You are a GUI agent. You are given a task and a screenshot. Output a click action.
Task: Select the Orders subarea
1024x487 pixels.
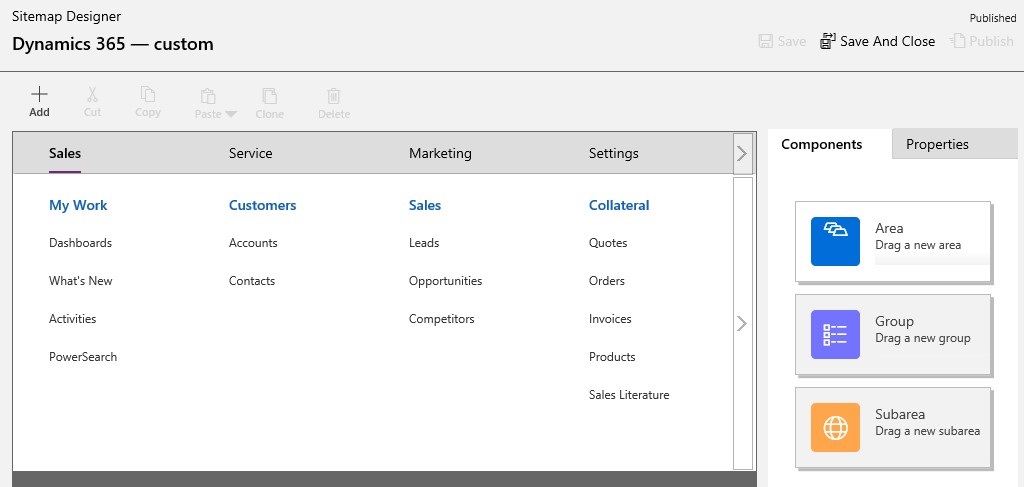pyautogui.click(x=607, y=281)
